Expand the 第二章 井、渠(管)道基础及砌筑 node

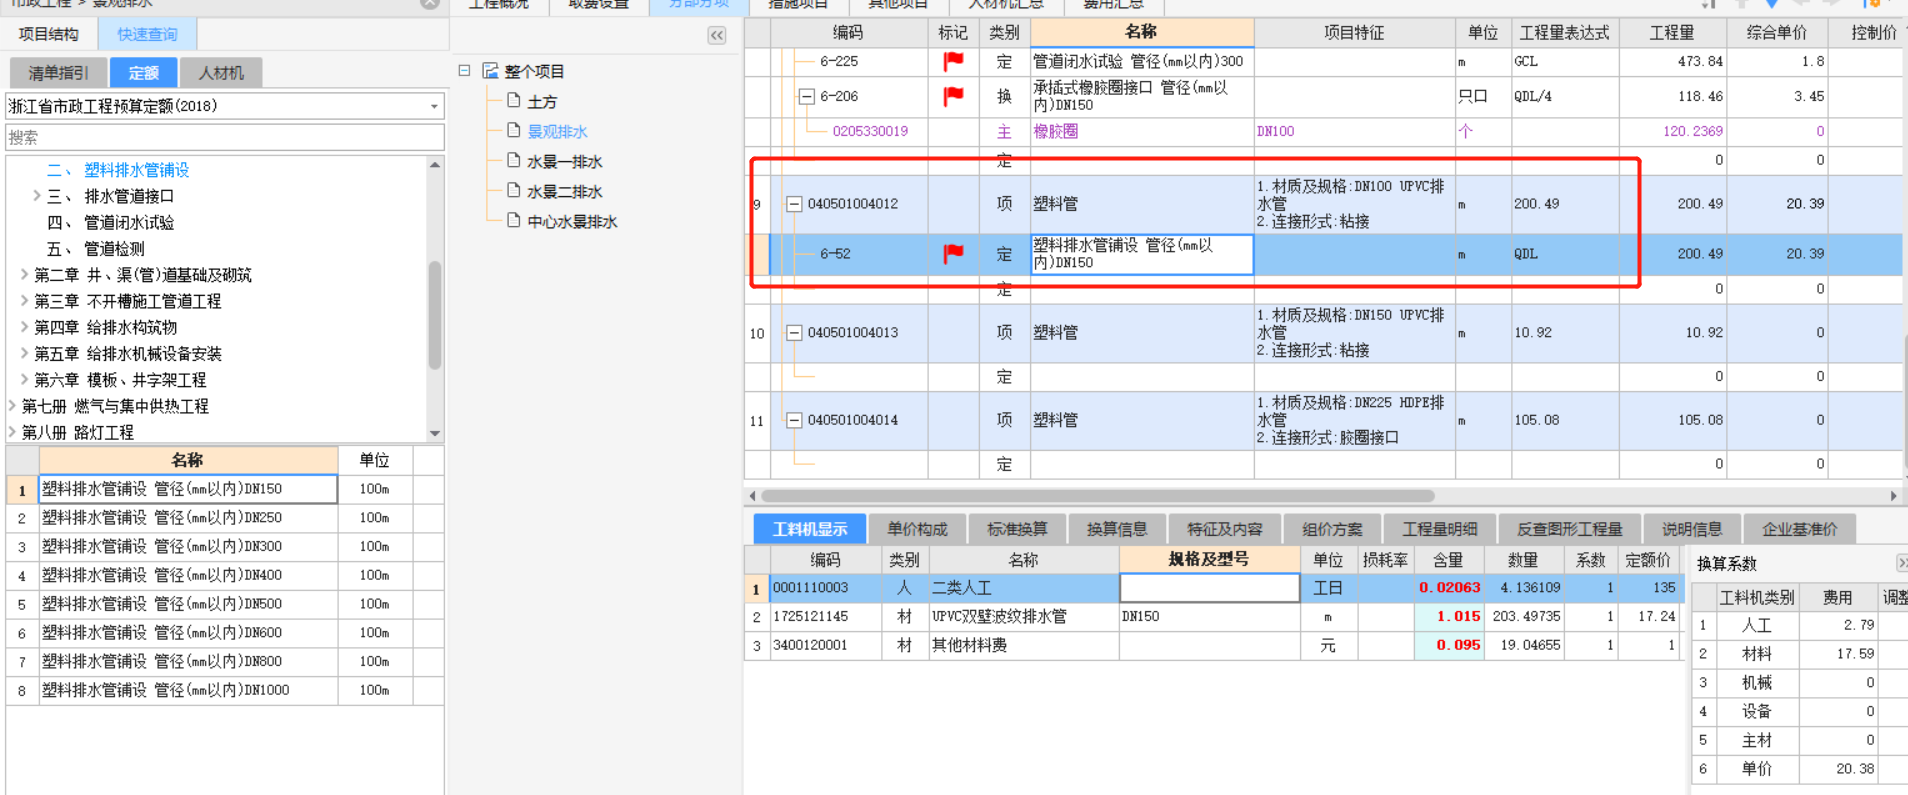(24, 274)
